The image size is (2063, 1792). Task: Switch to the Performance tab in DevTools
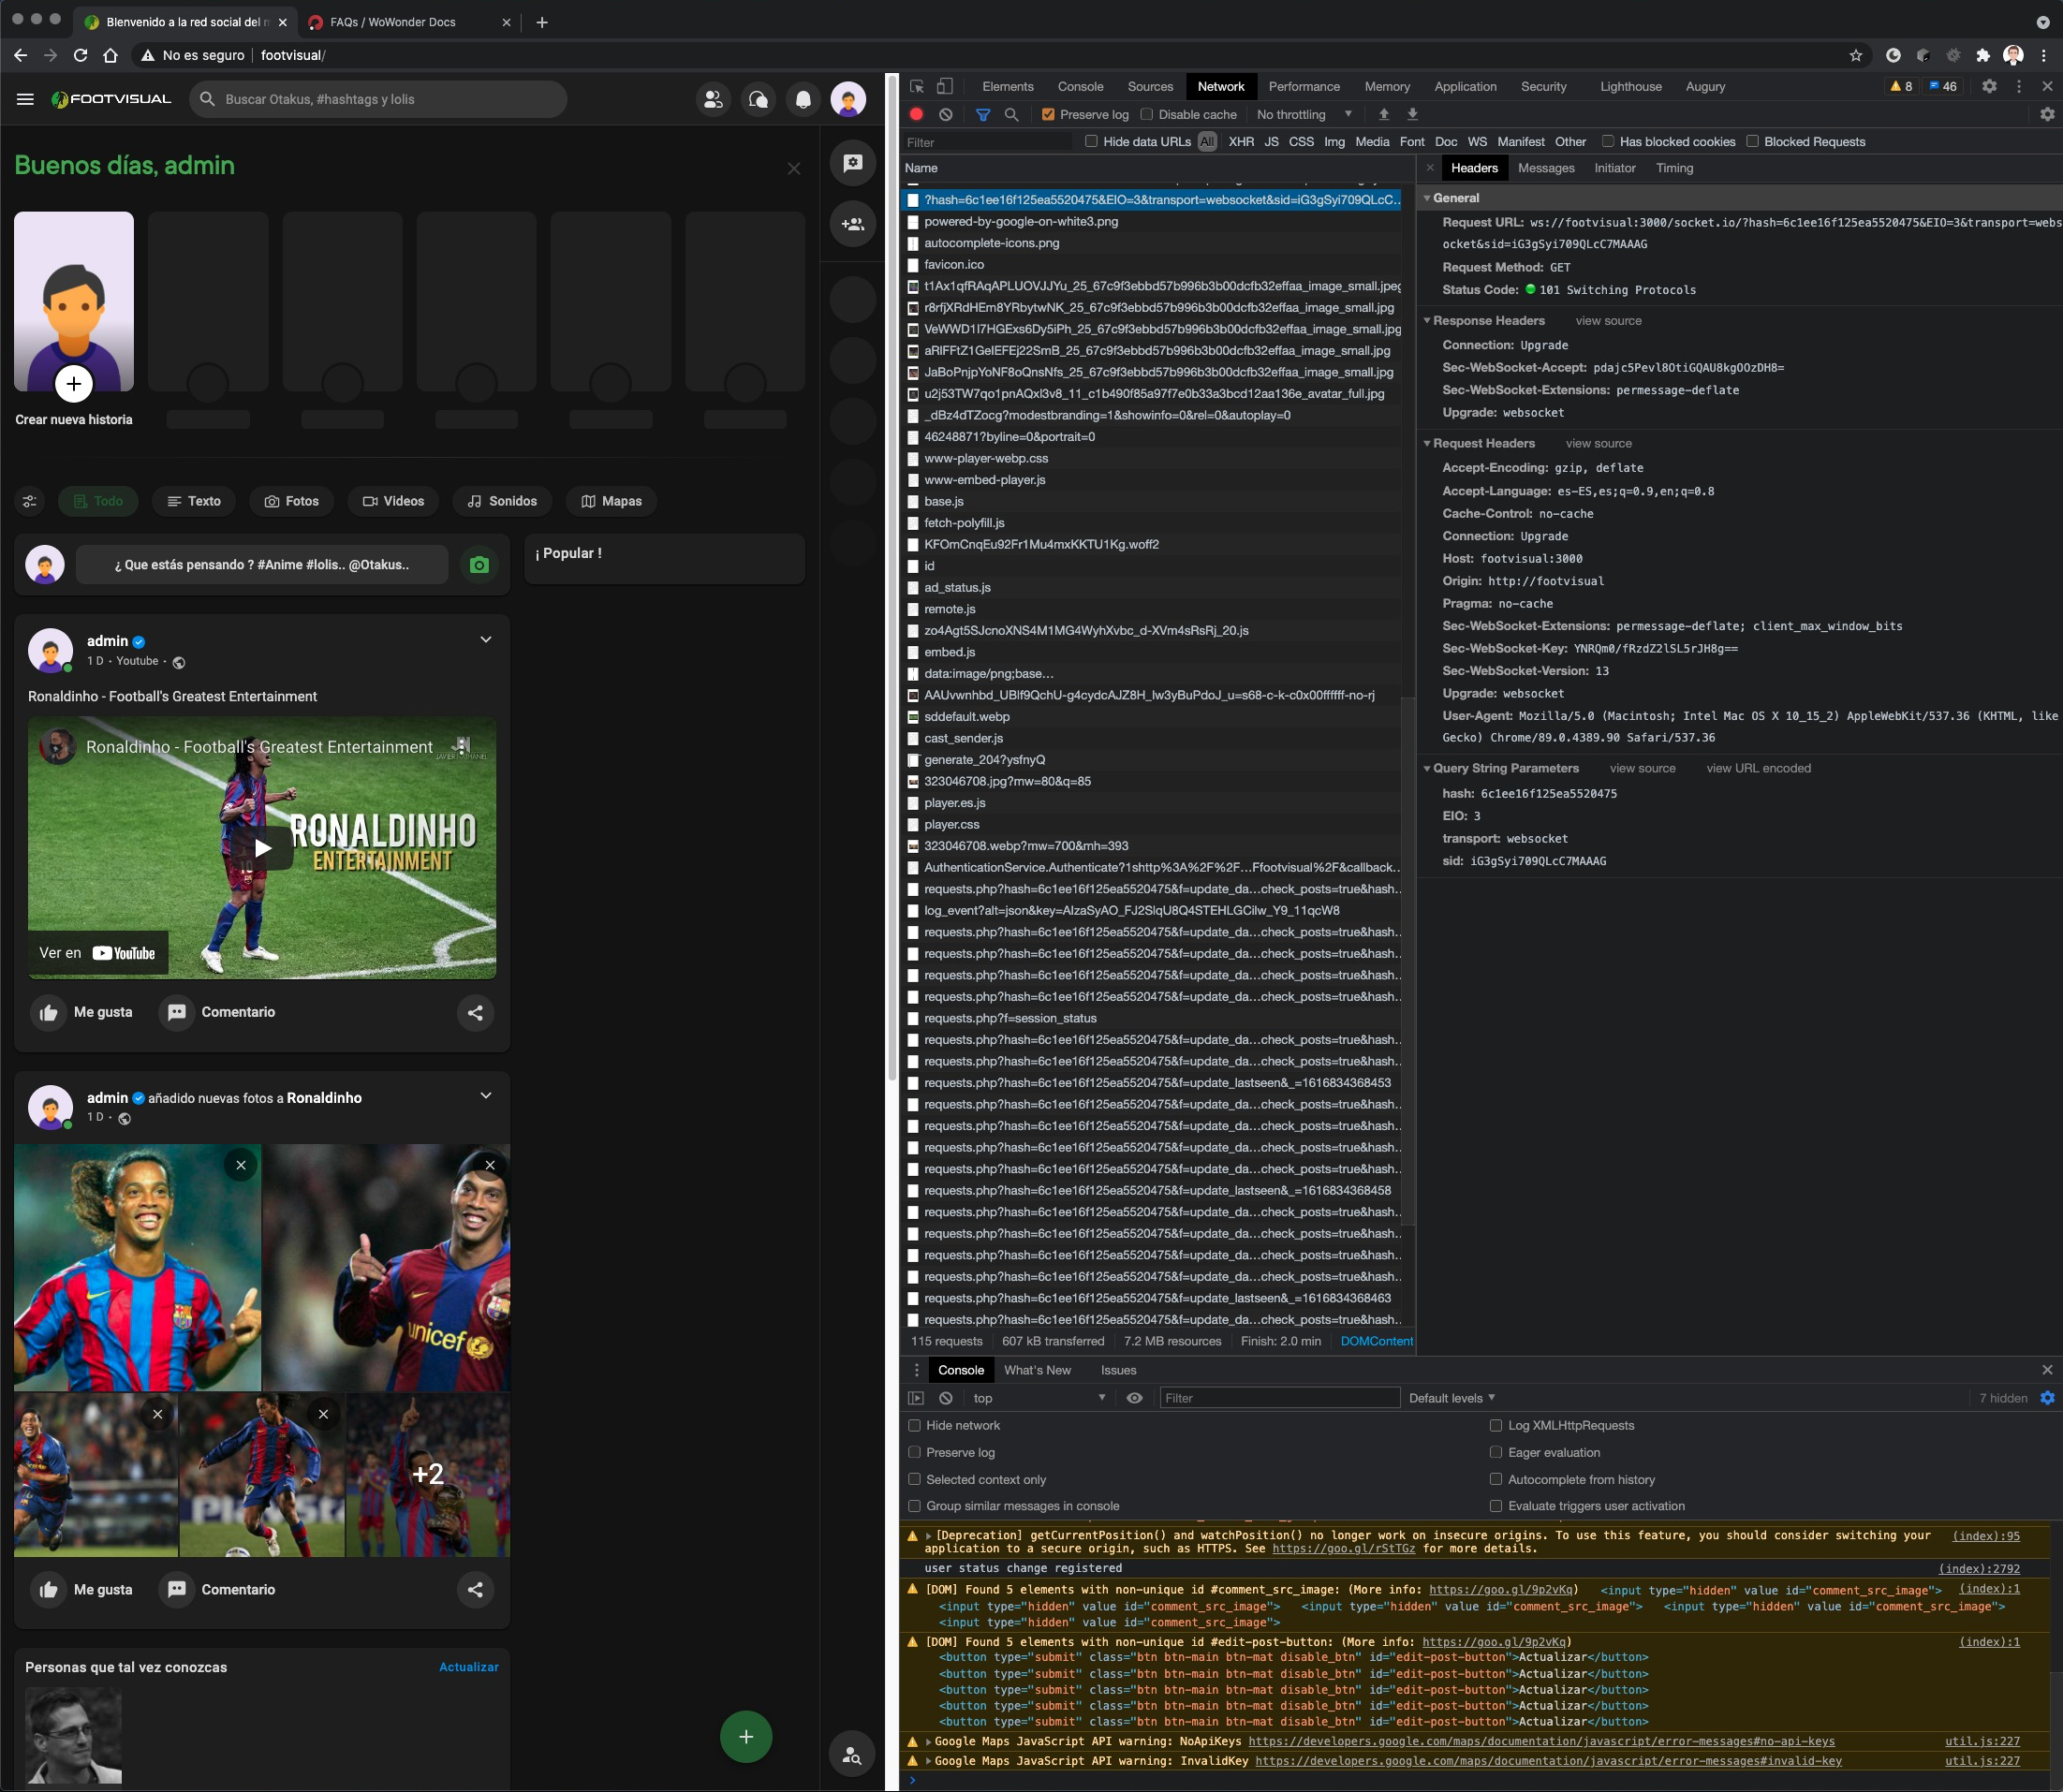1303,87
